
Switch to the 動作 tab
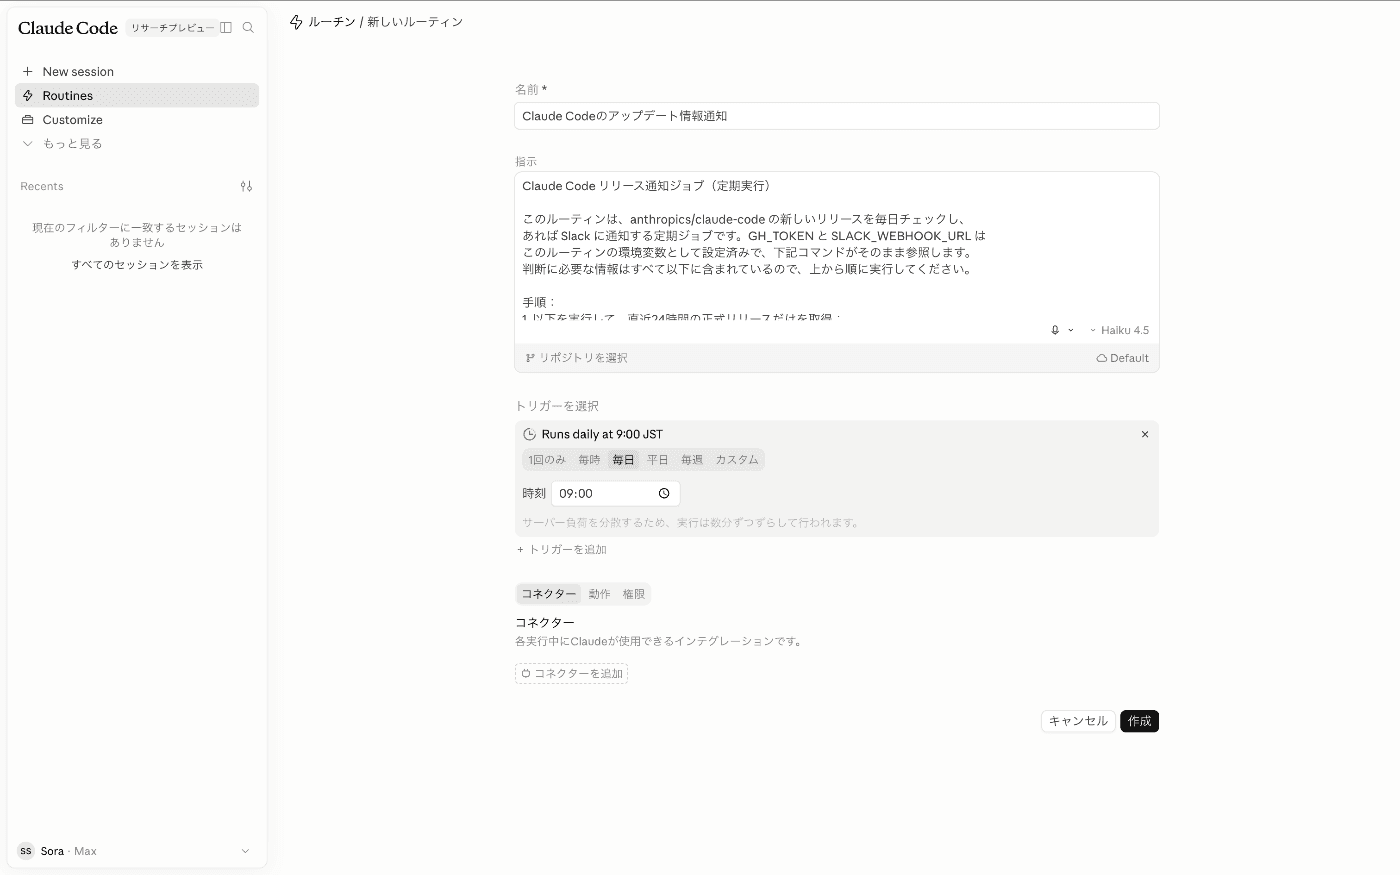599,594
